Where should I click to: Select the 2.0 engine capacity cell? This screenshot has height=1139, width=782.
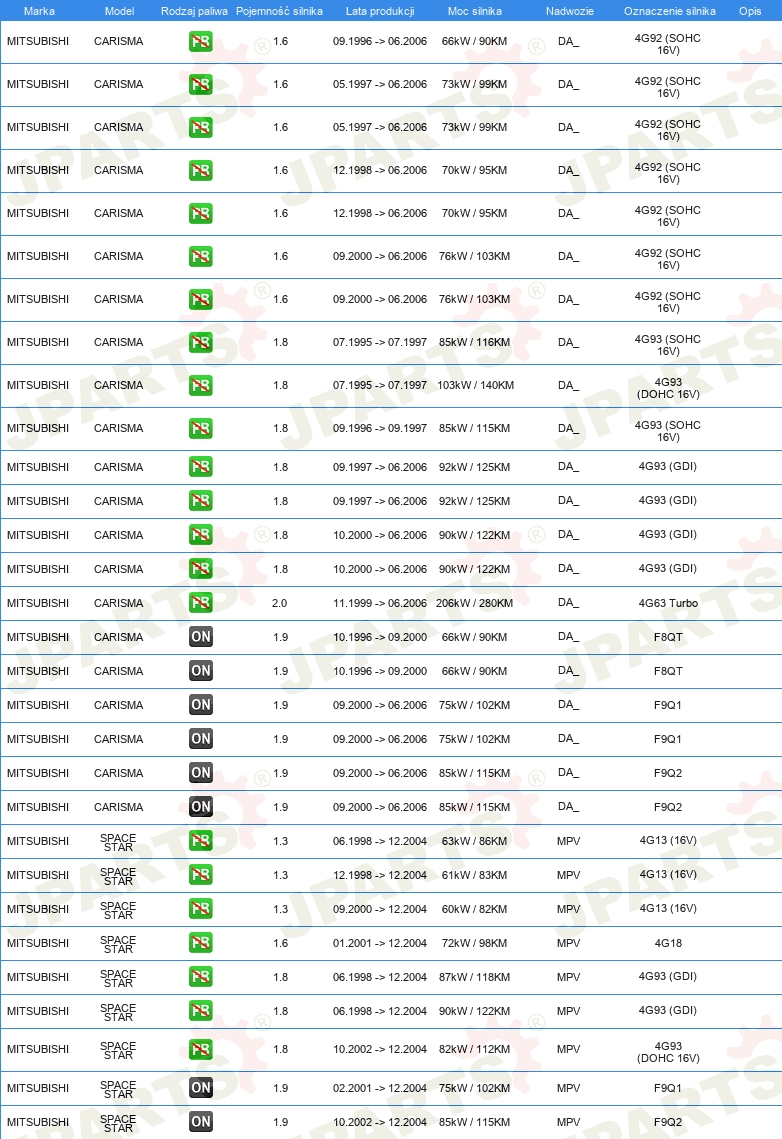[x=280, y=603]
